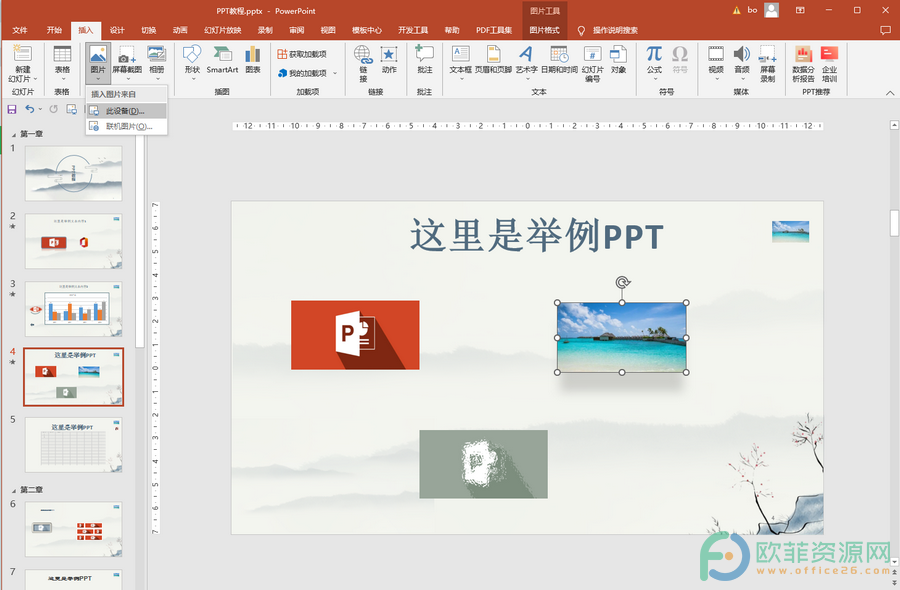Click the 链接 hyperlink icon
Viewport: 900px width, 590px height.
tap(363, 55)
